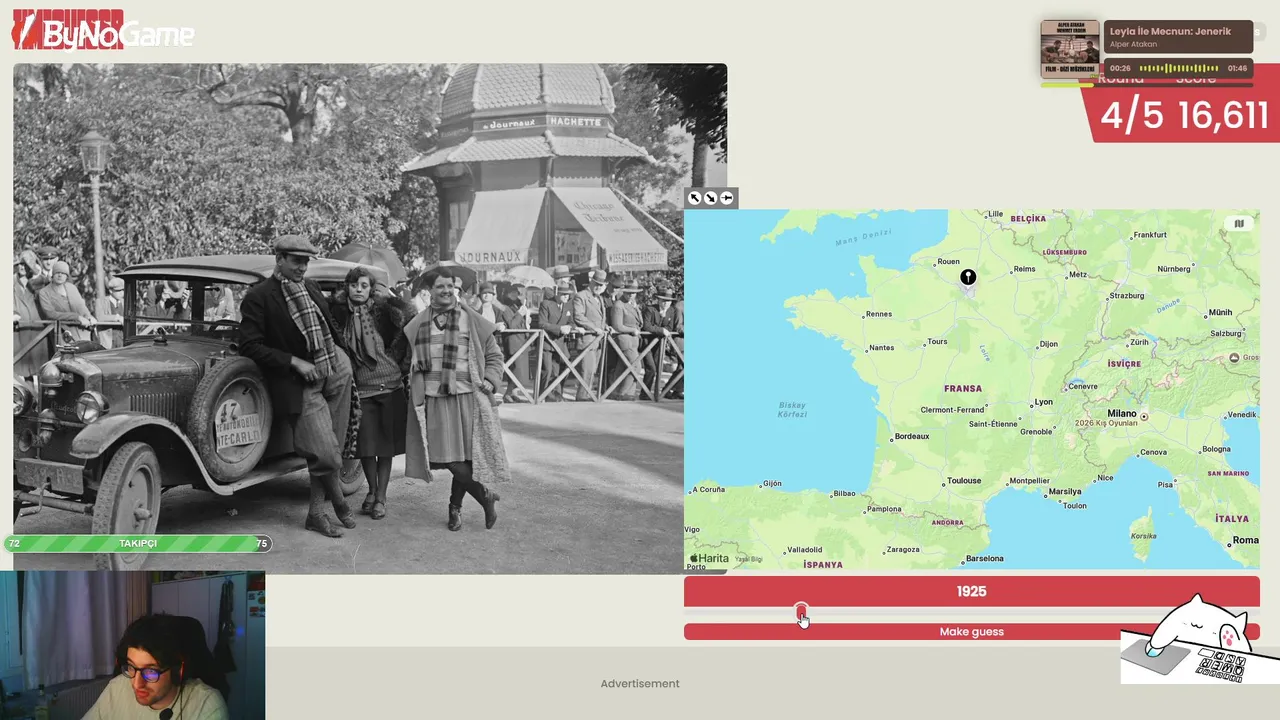Open the map layer style button
The height and width of the screenshot is (720, 1280).
(1239, 223)
